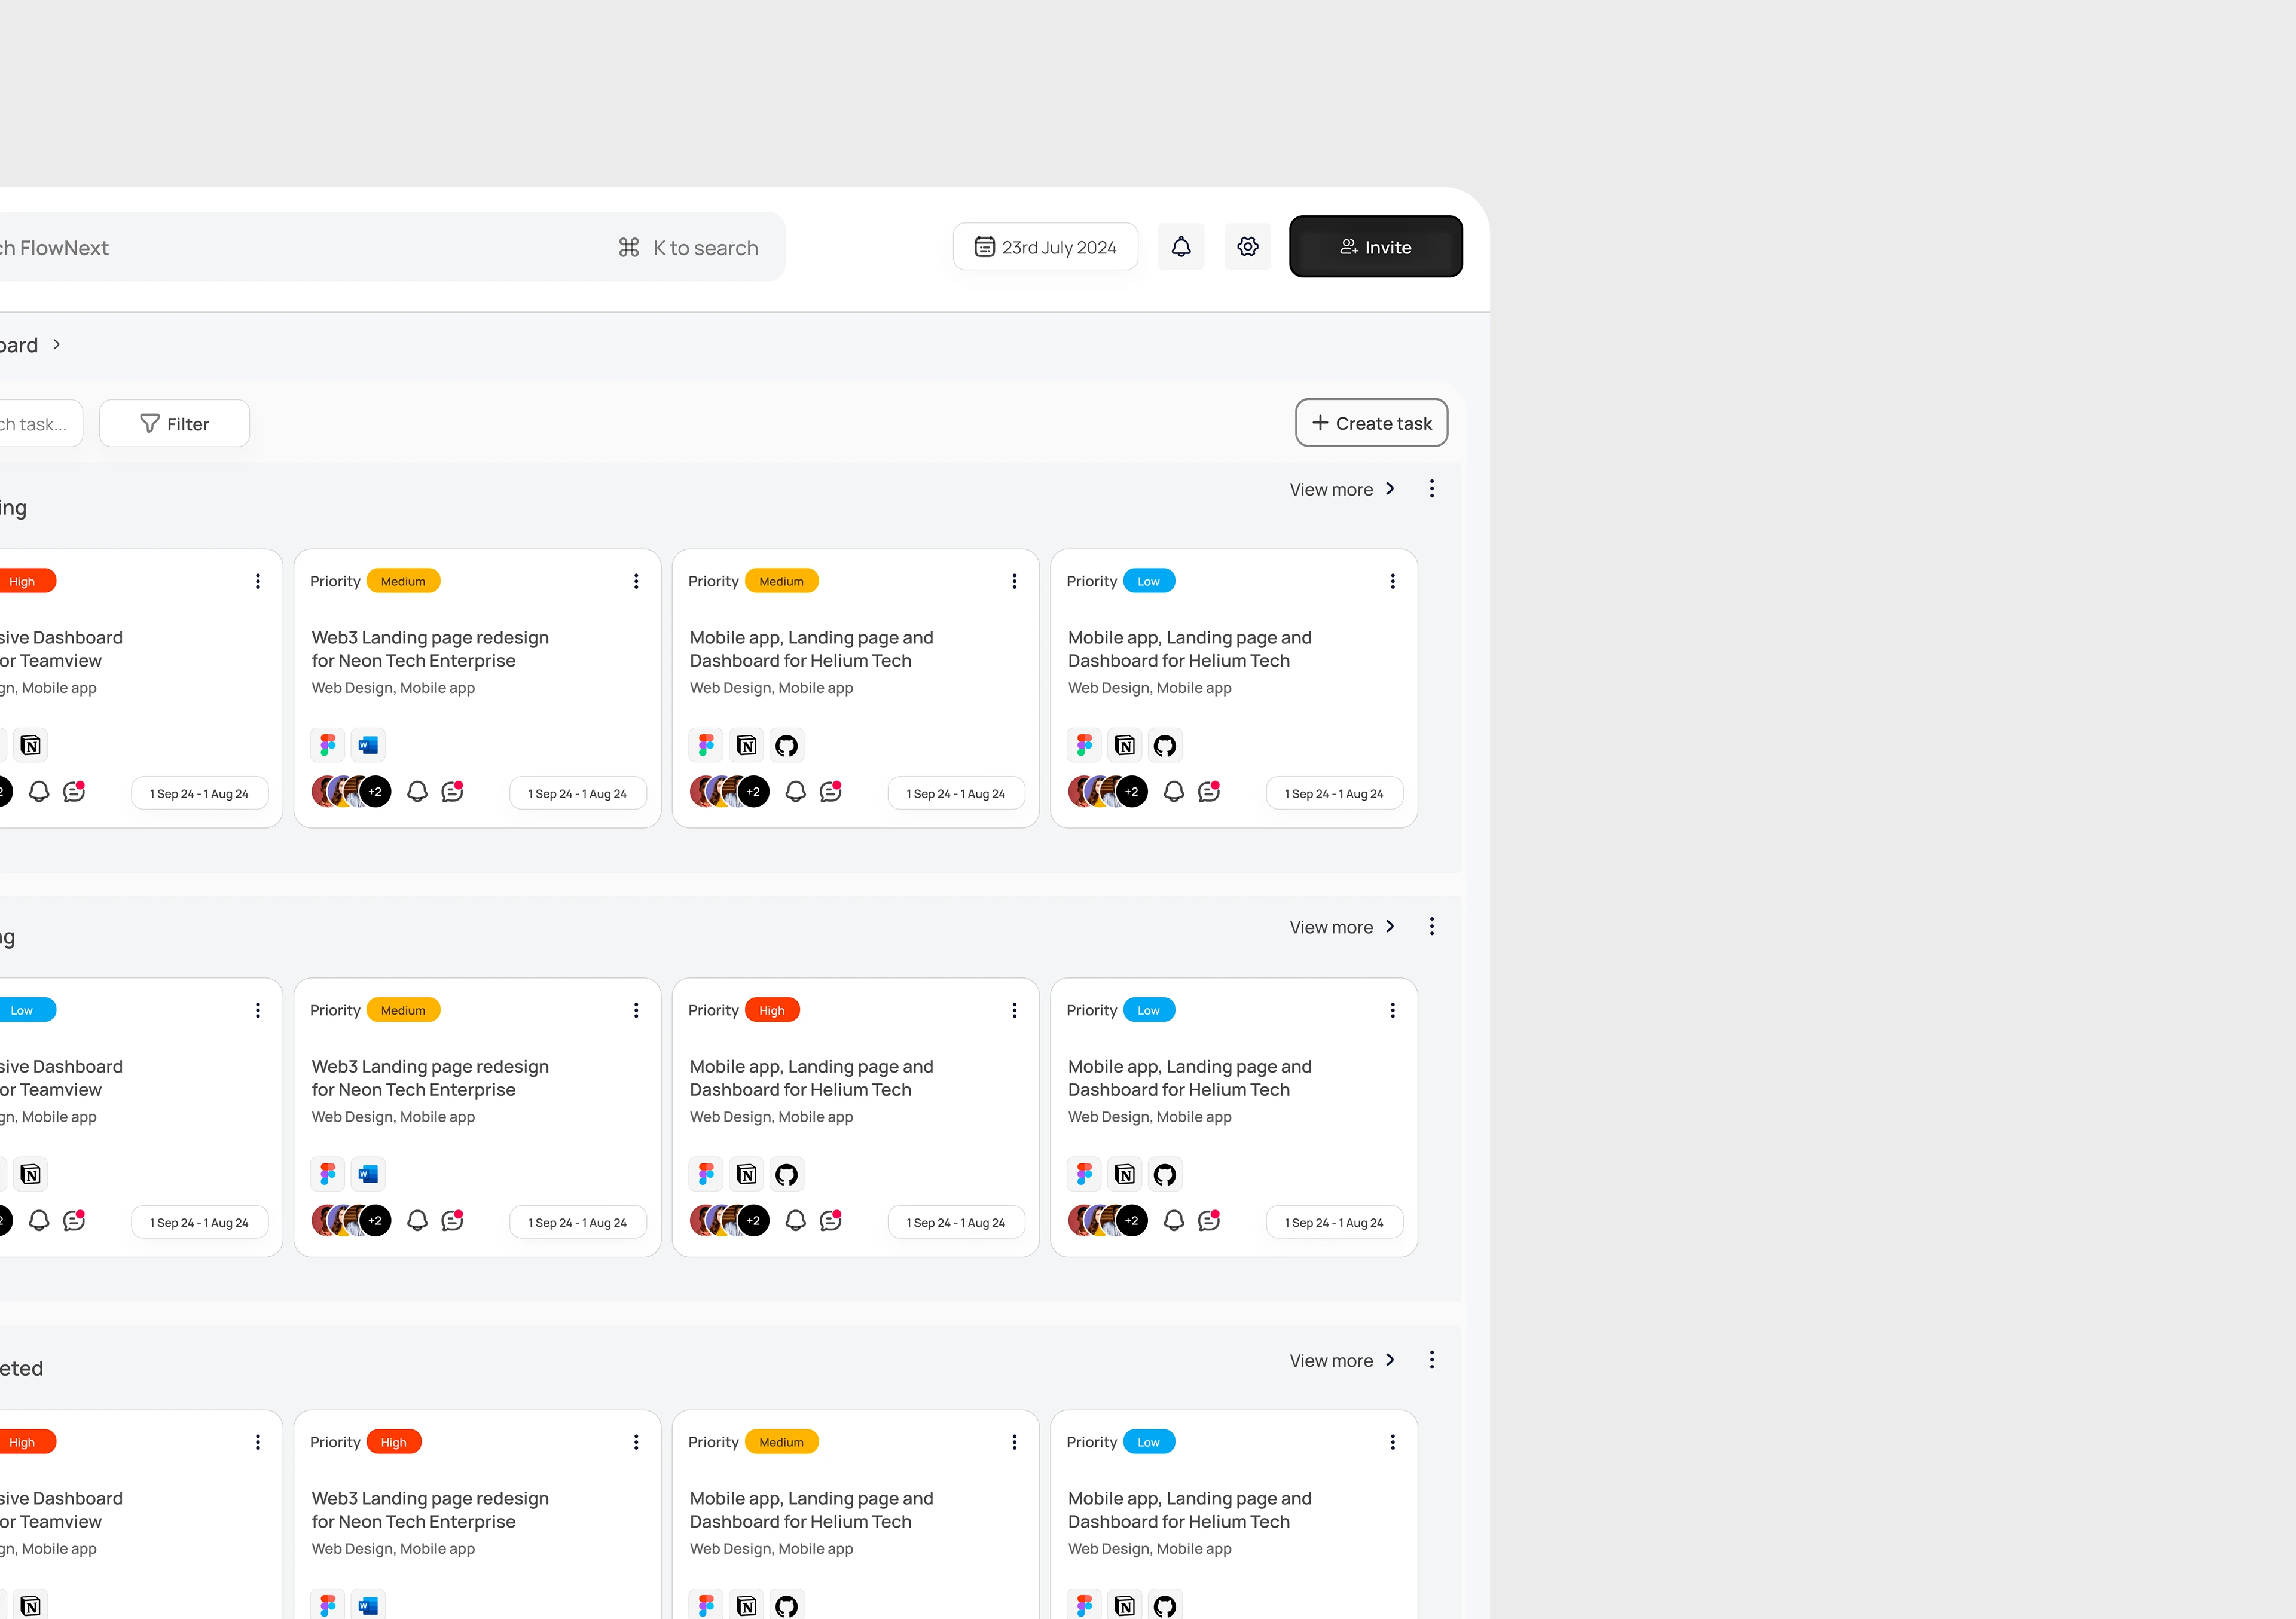Click the GitHub icon on first section's Low priority card
The width and height of the screenshot is (2296, 1619).
click(x=1164, y=745)
